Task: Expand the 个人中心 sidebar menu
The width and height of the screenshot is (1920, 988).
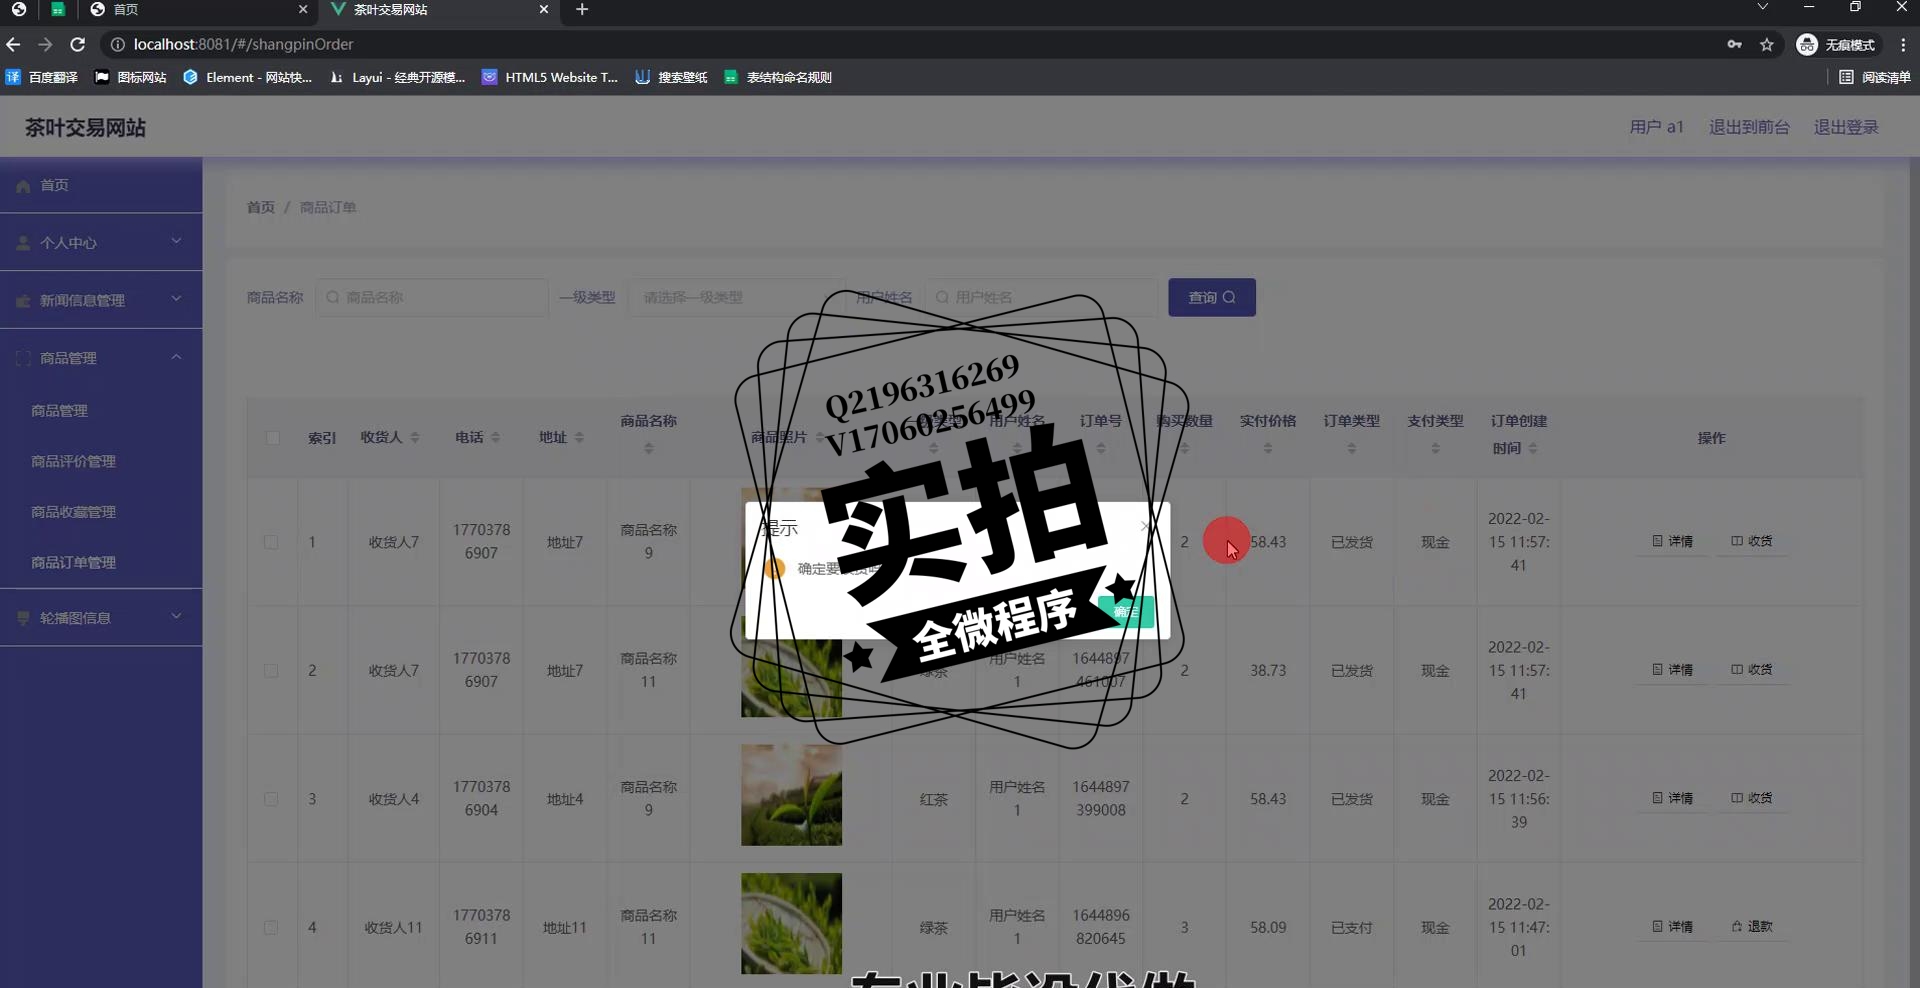Action: (x=101, y=242)
